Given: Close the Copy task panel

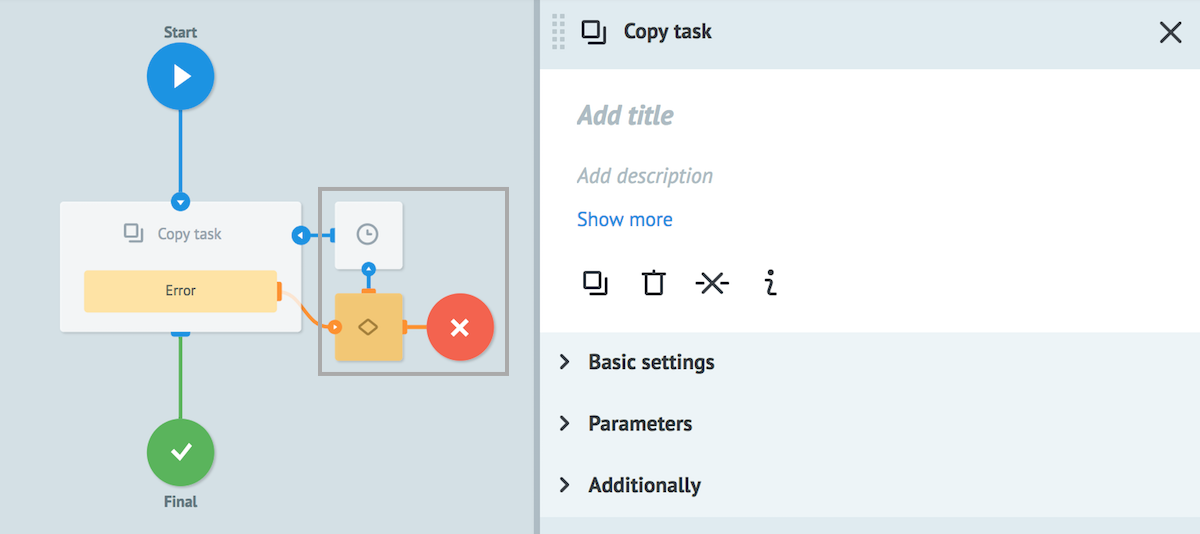Looking at the screenshot, I should pyautogui.click(x=1170, y=33).
